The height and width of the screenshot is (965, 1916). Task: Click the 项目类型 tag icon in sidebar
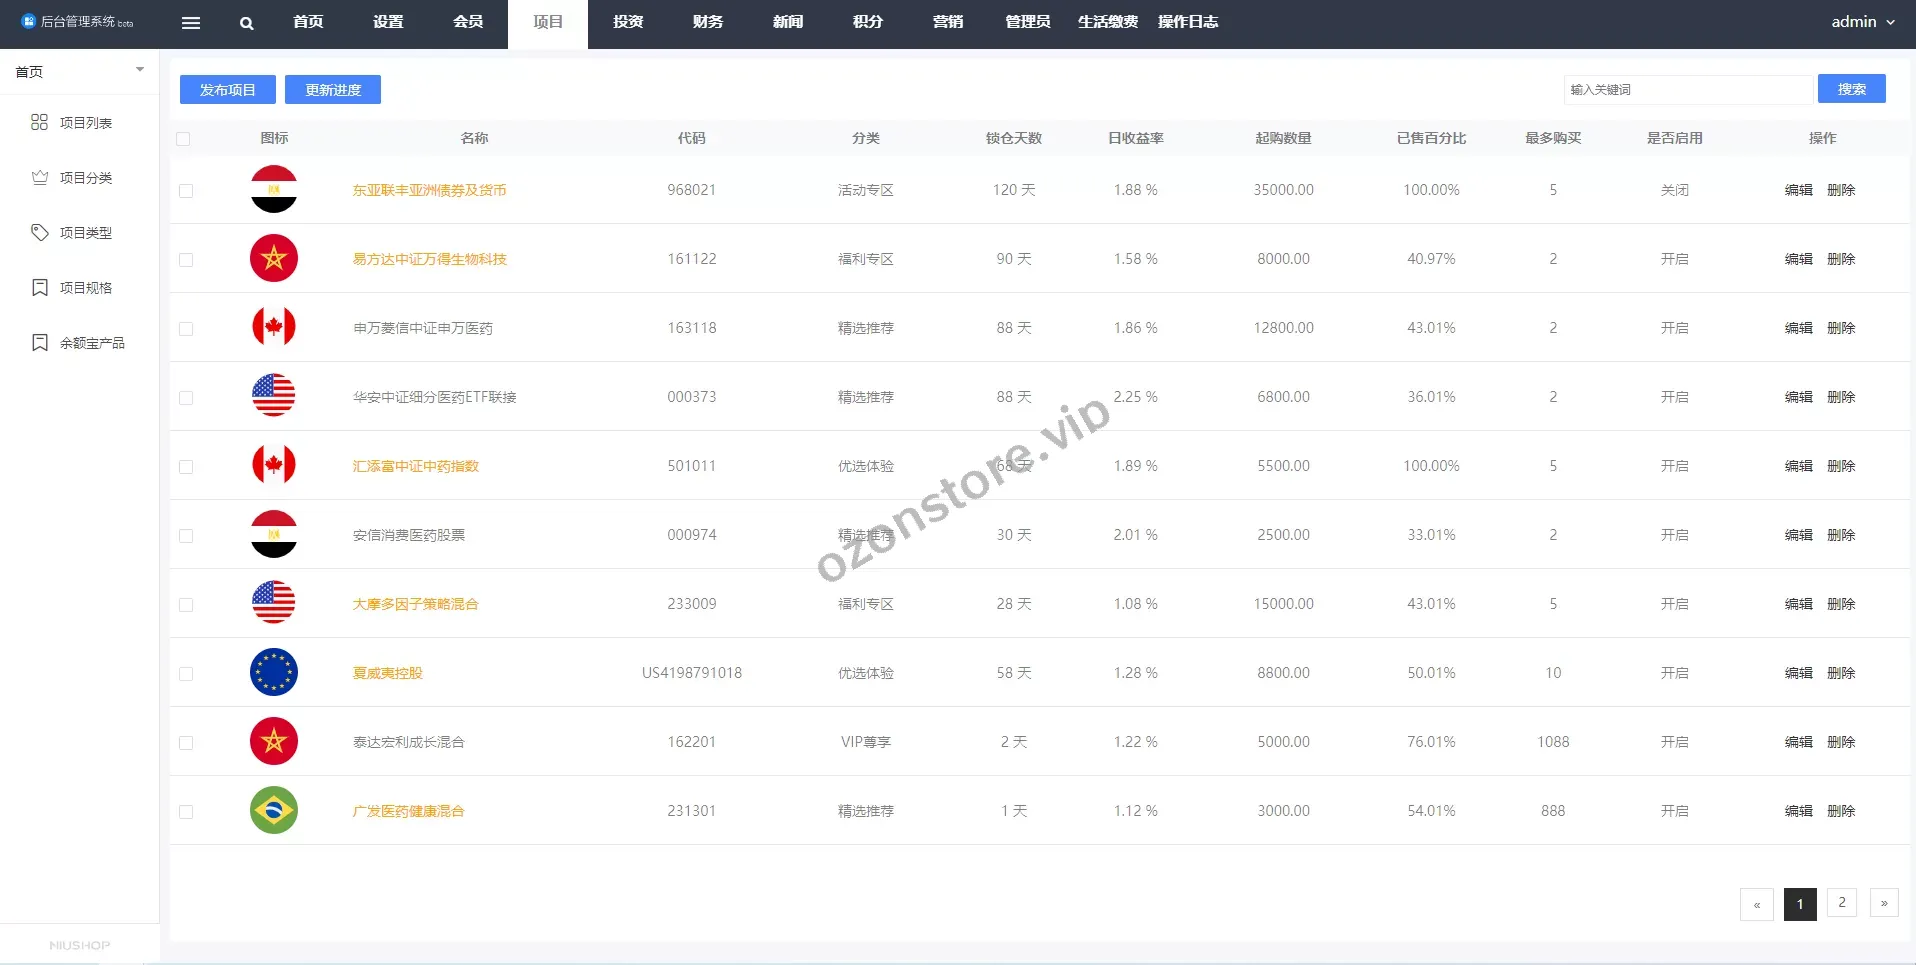coord(40,232)
